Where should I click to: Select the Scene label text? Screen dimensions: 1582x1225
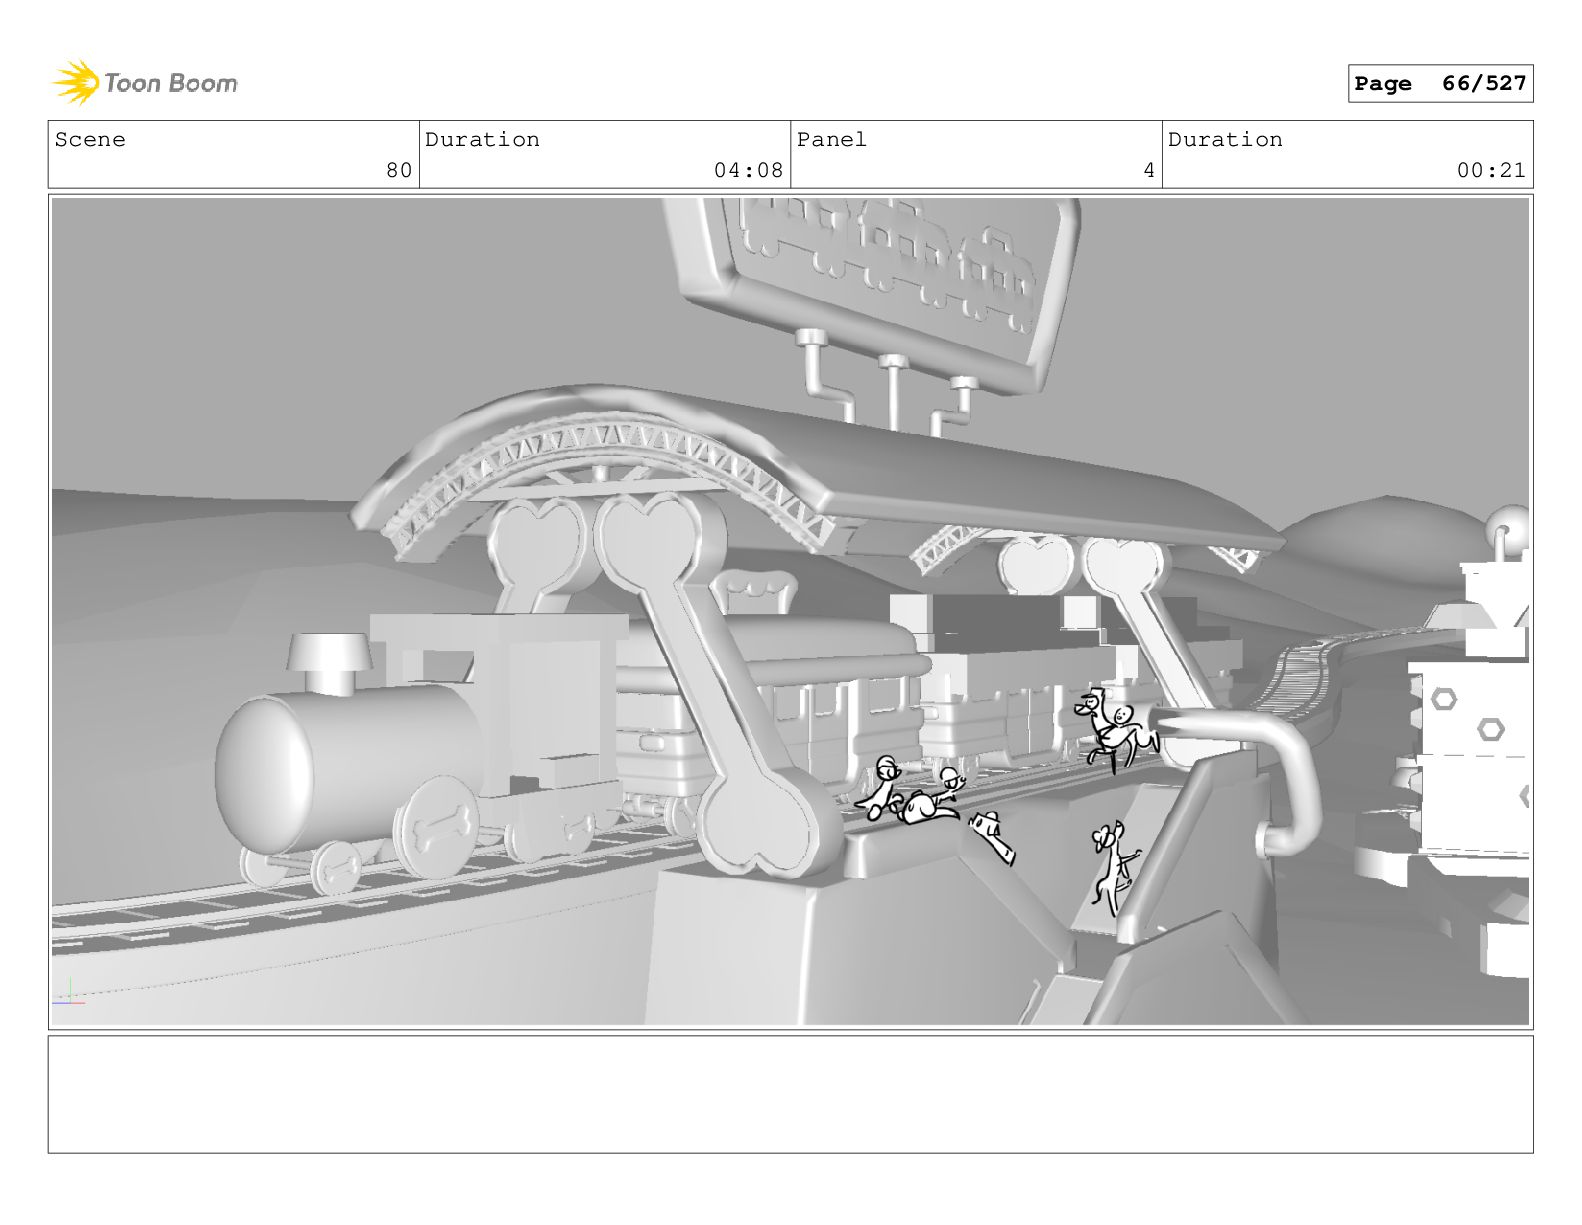click(x=90, y=140)
